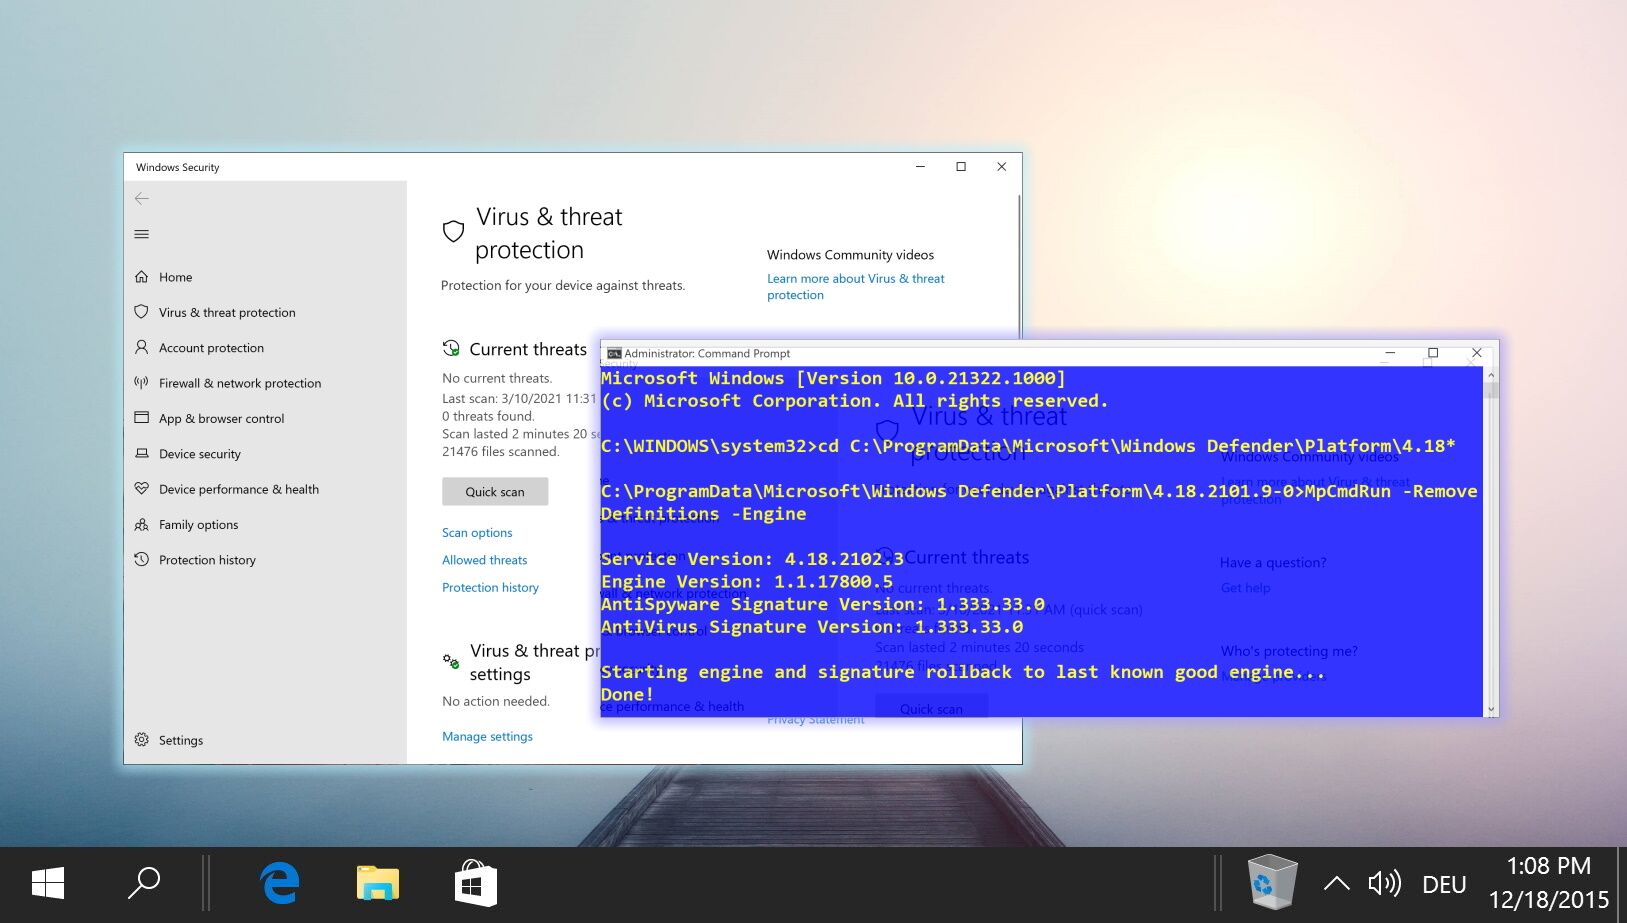The width and height of the screenshot is (1627, 923).
Task: Expand the hamburger navigation menu
Action: point(141,234)
